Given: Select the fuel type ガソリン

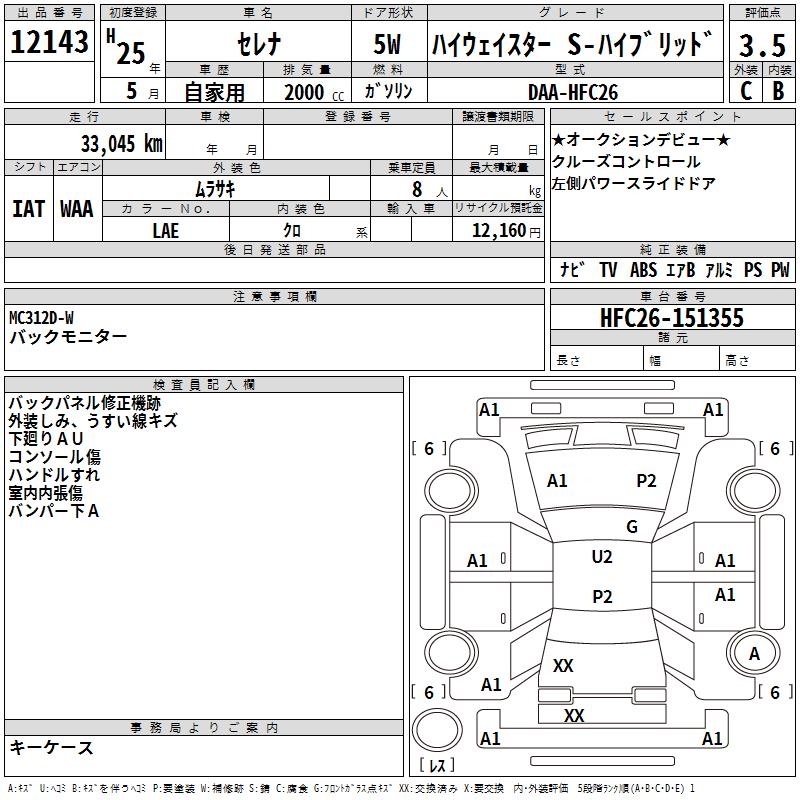Looking at the screenshot, I should tap(388, 91).
